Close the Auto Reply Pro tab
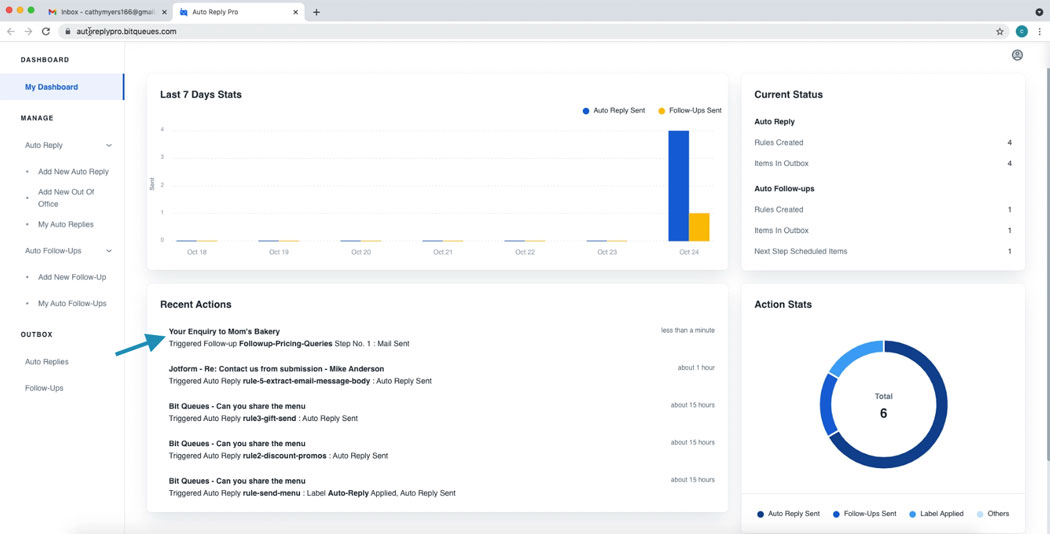This screenshot has width=1050, height=534. (295, 12)
